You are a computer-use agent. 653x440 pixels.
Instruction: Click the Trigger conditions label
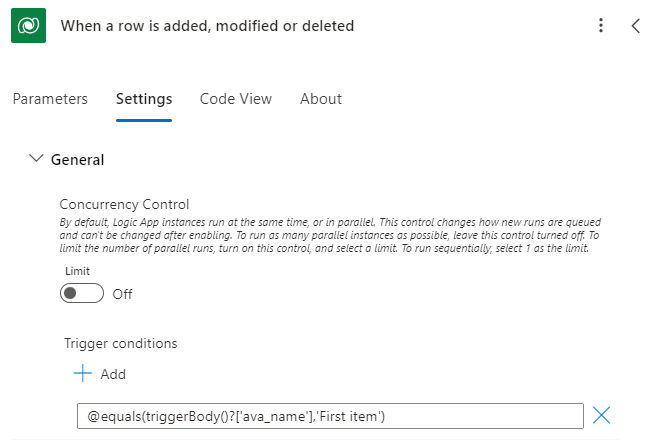click(x=120, y=343)
